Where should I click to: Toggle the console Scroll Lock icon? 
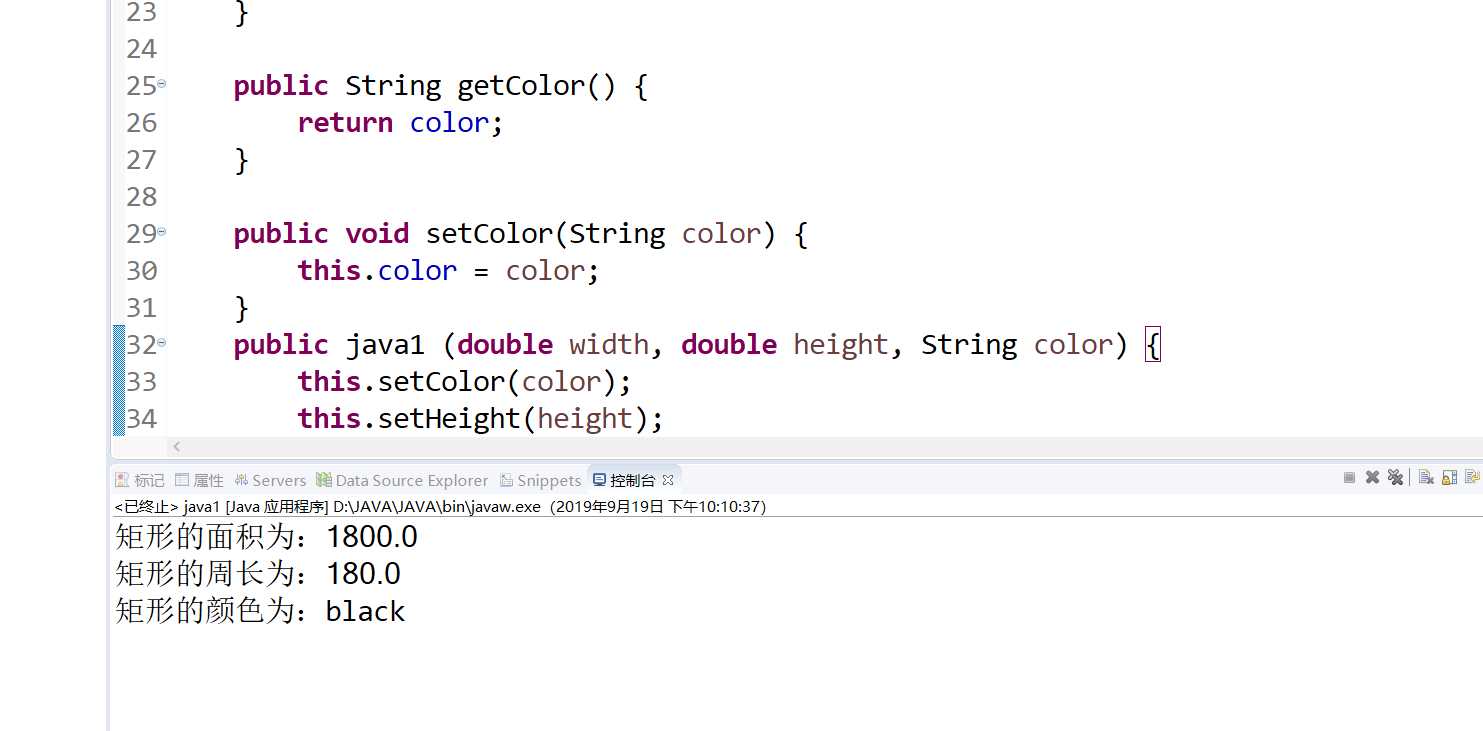point(1449,478)
